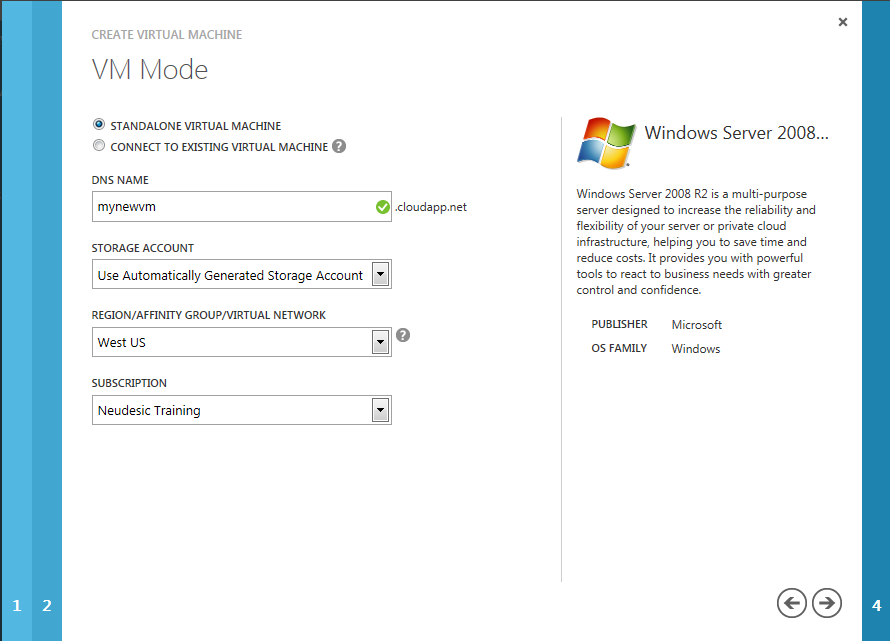Click the forward arrow navigation icon
This screenshot has width=890, height=641.
pos(826,603)
